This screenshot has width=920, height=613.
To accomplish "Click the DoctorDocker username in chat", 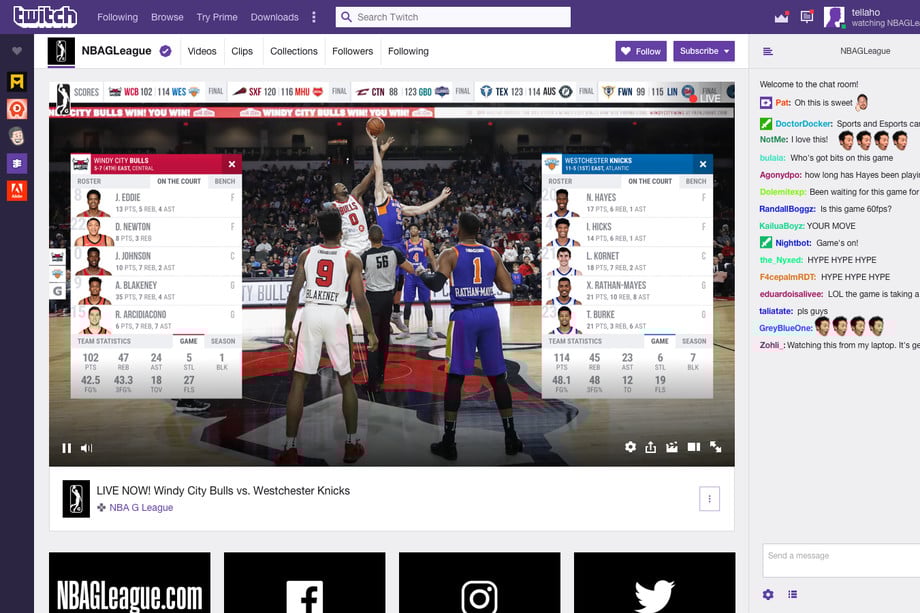I will click(x=803, y=124).
